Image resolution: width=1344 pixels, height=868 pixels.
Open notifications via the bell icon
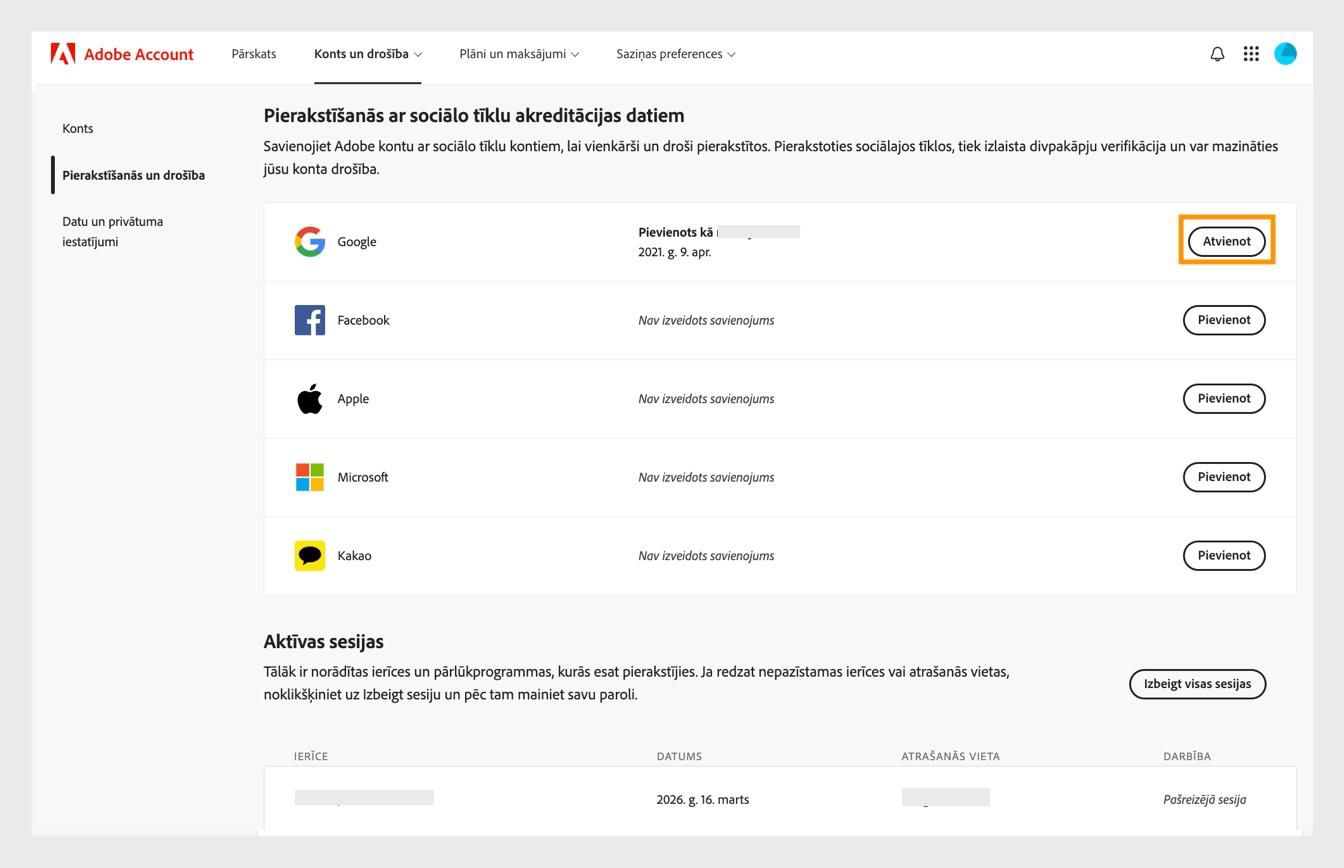click(1217, 54)
